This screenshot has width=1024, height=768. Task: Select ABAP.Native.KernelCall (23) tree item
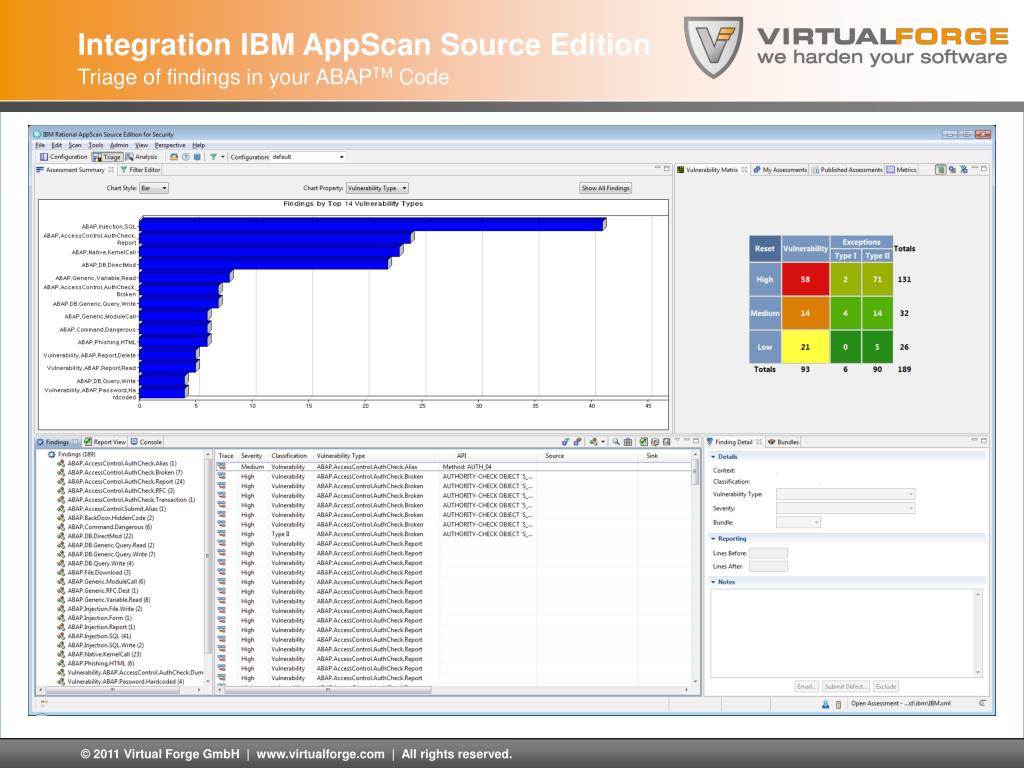[99, 654]
